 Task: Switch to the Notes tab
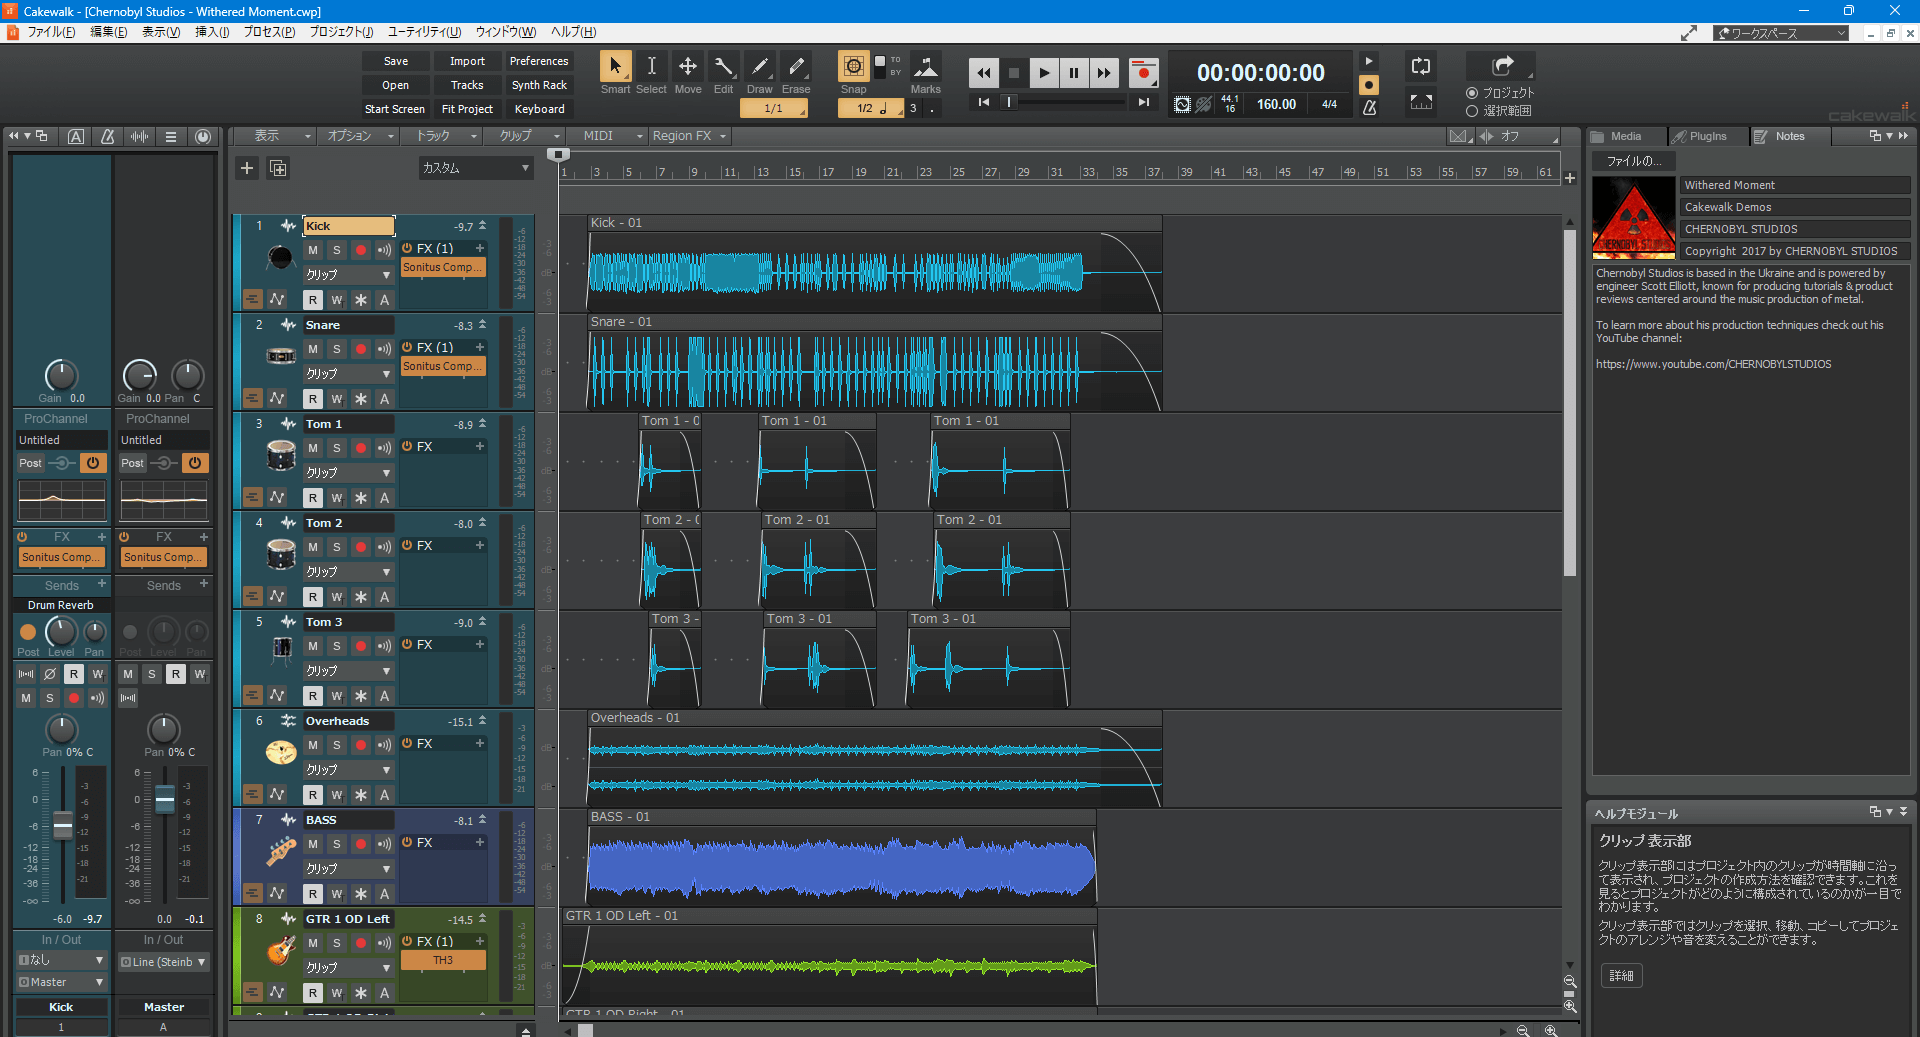click(x=1789, y=136)
